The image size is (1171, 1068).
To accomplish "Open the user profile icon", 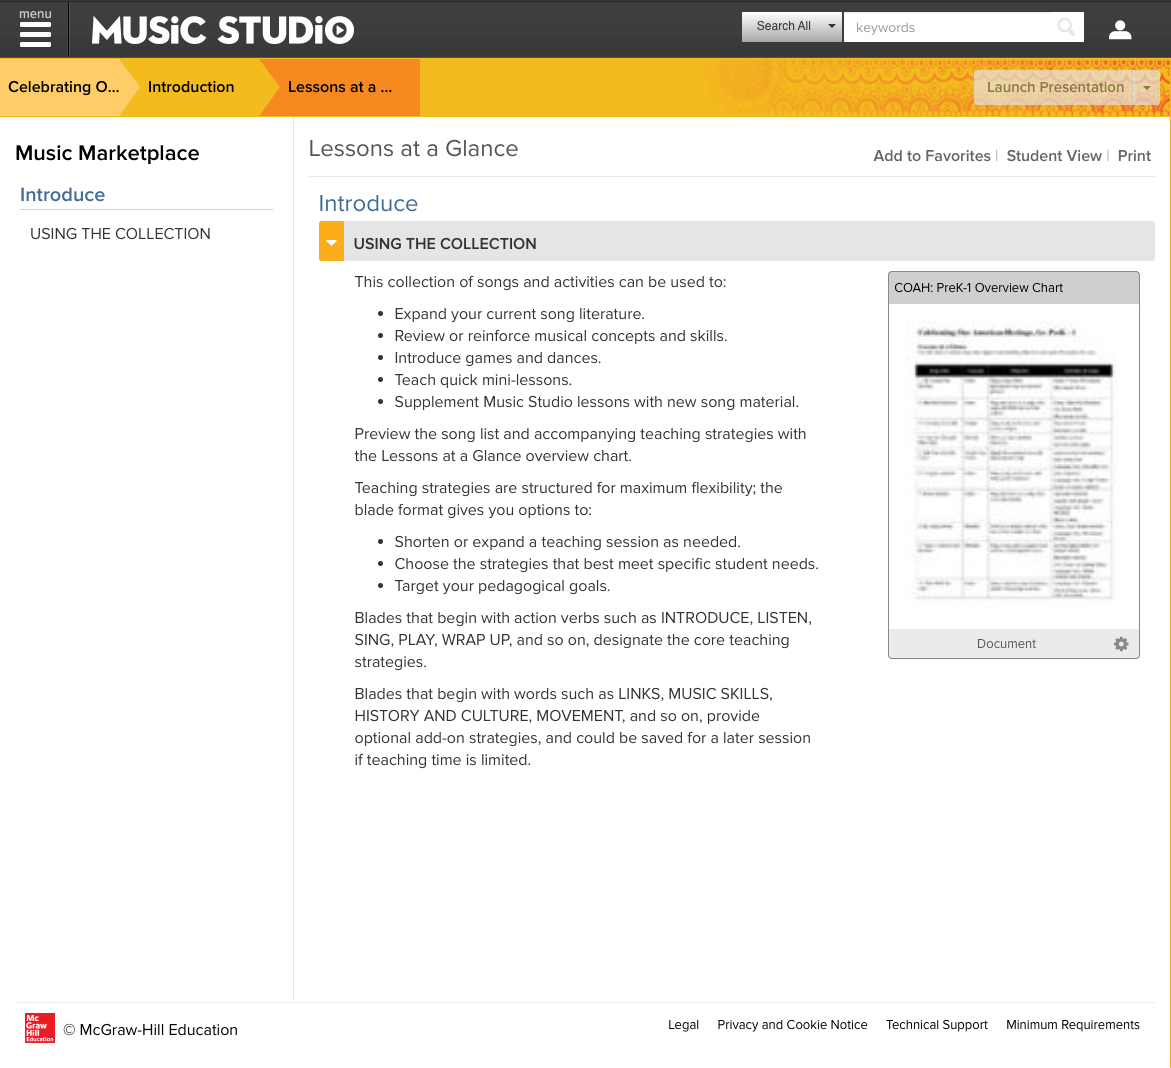I will pyautogui.click(x=1119, y=29).
